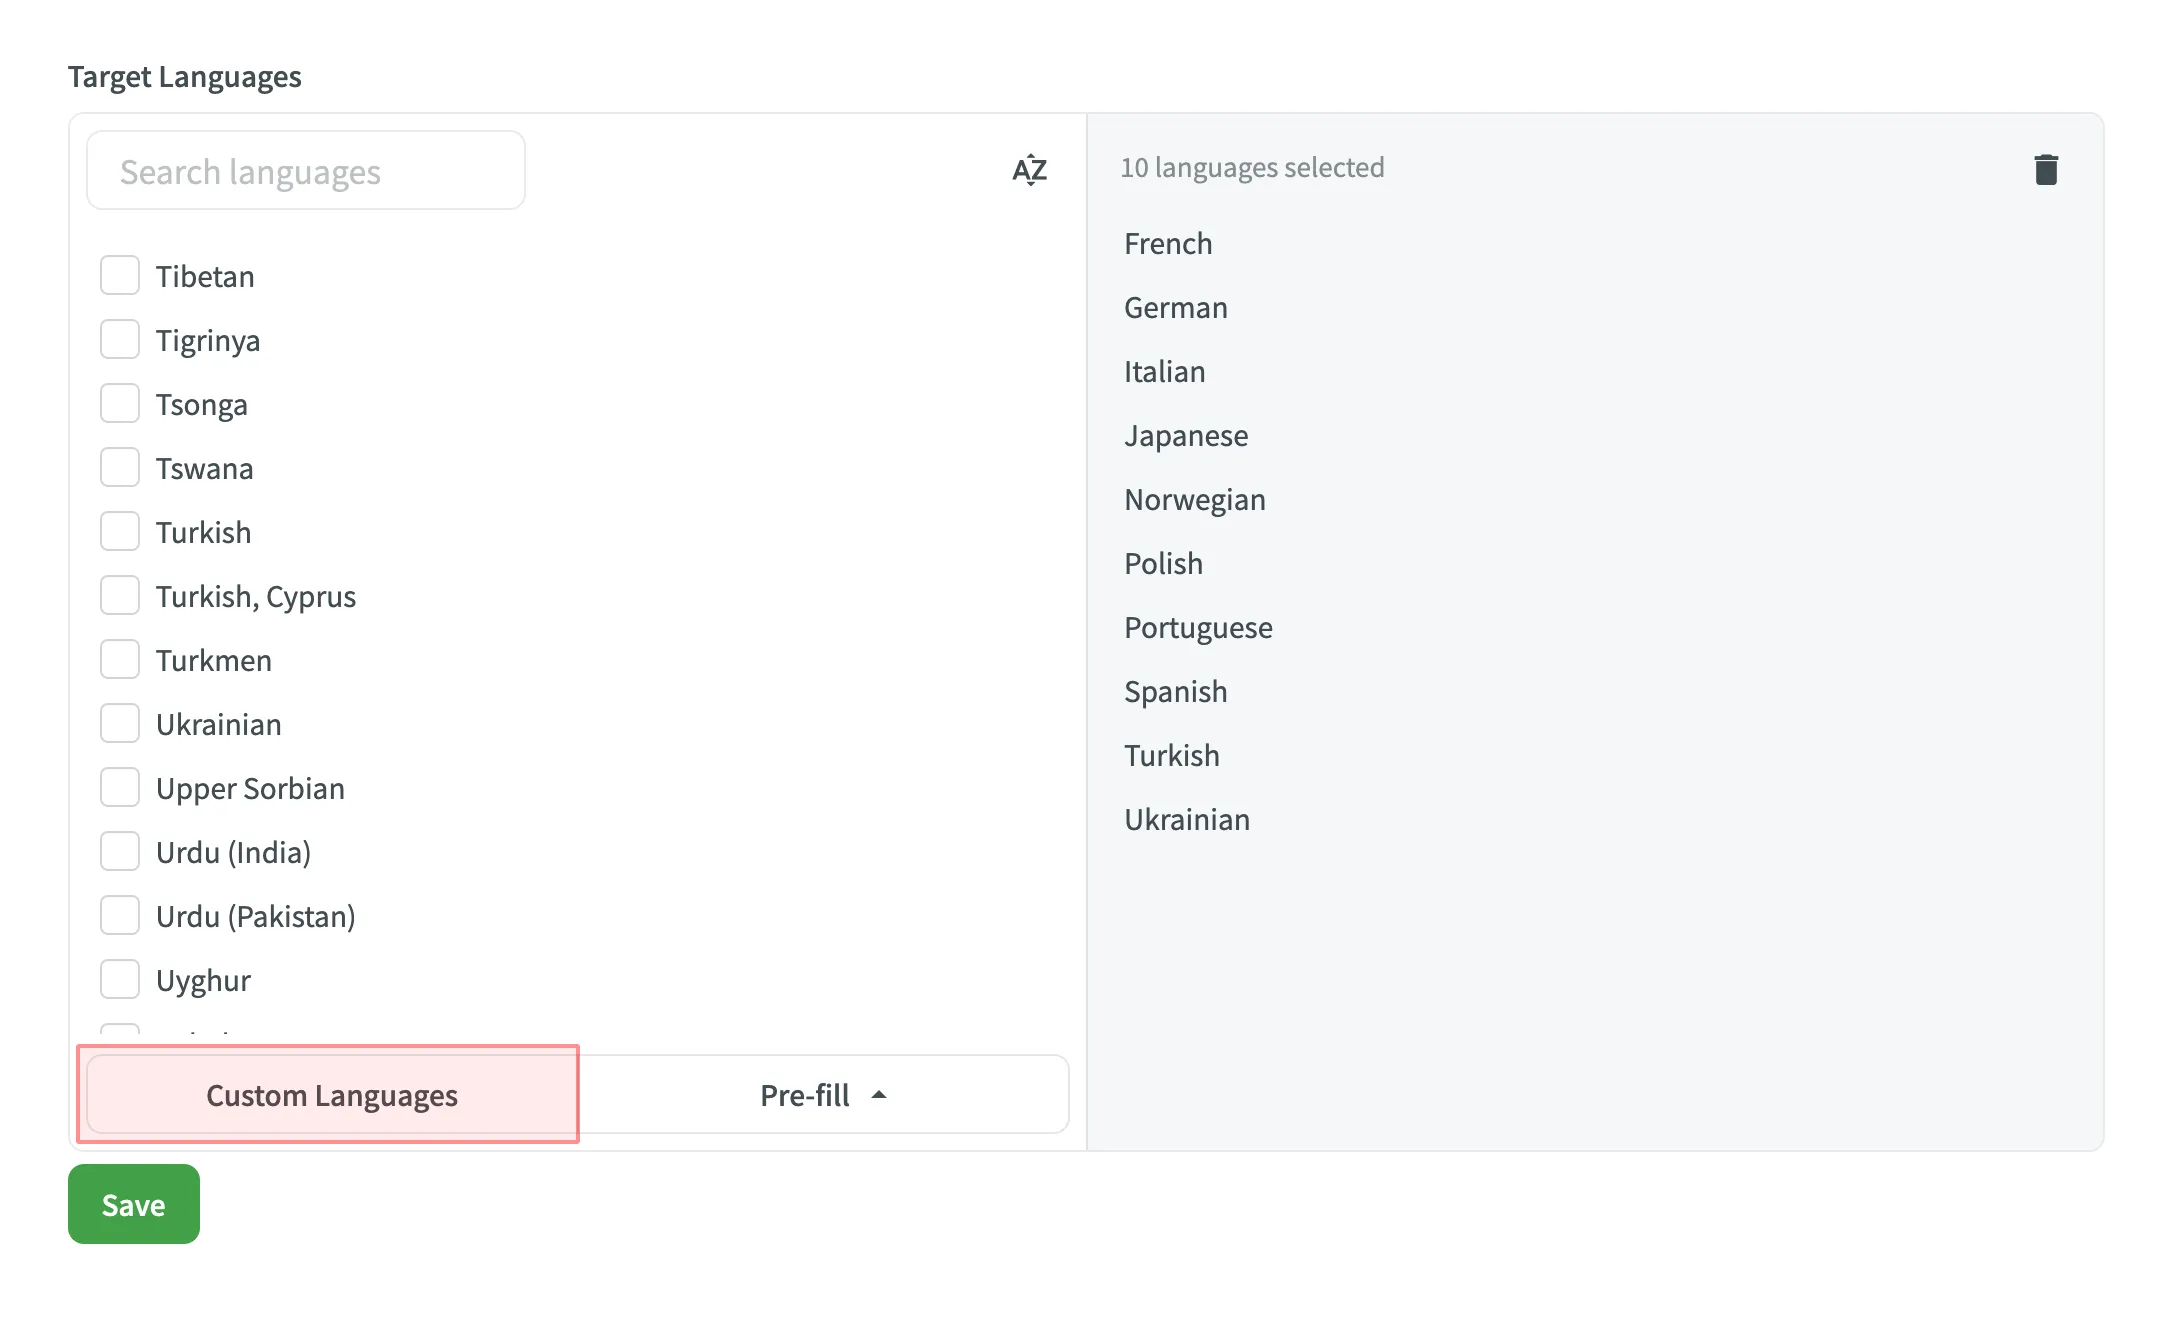Save the target language settings
Screen dimensions: 2184x1317
coord(133,1204)
